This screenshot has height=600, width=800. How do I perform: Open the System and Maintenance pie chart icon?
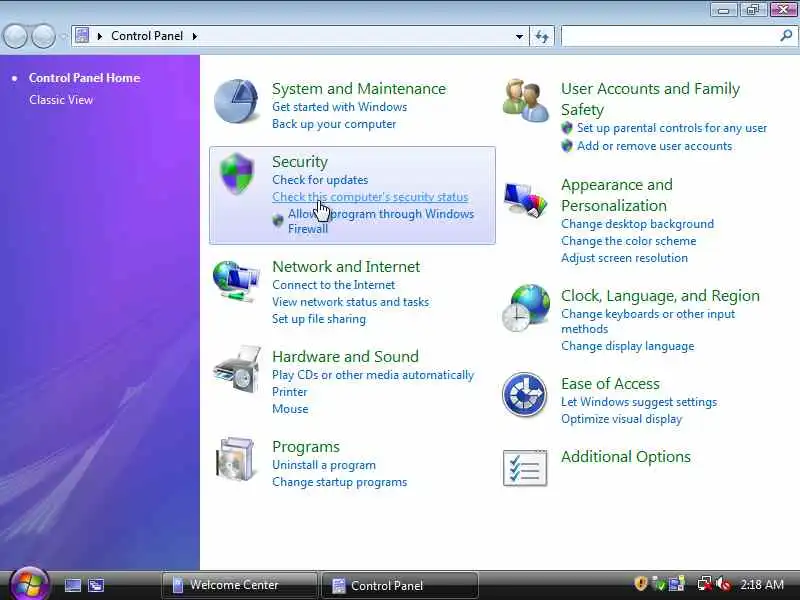pyautogui.click(x=236, y=101)
